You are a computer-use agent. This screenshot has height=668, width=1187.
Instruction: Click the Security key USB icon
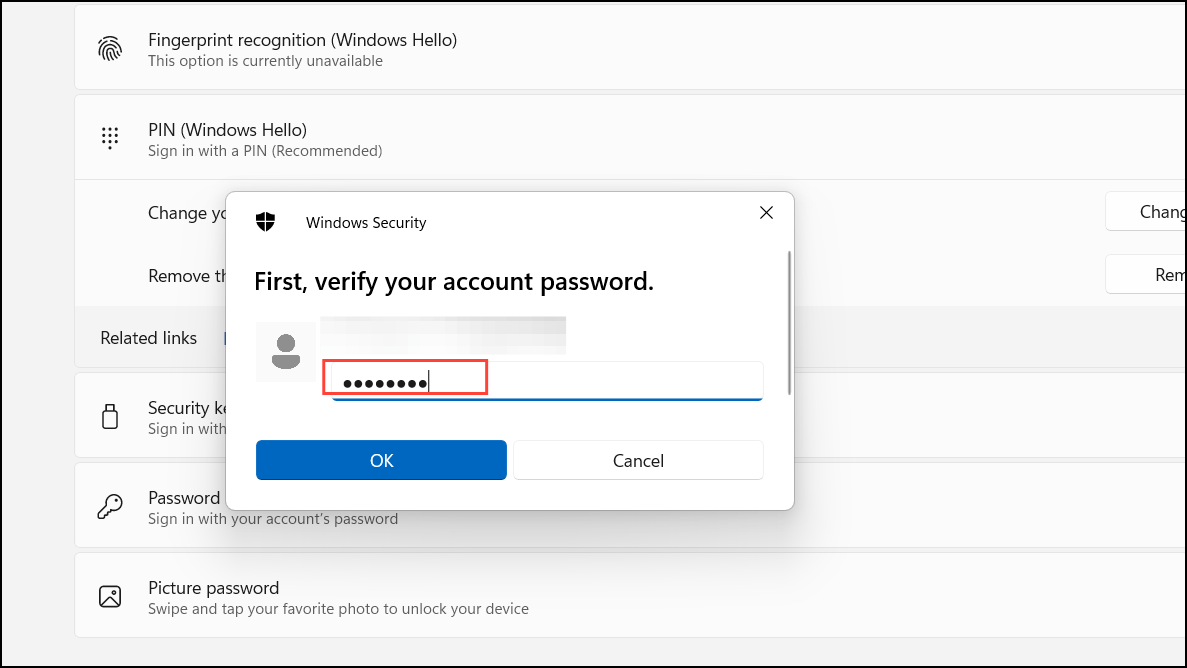[110, 415]
